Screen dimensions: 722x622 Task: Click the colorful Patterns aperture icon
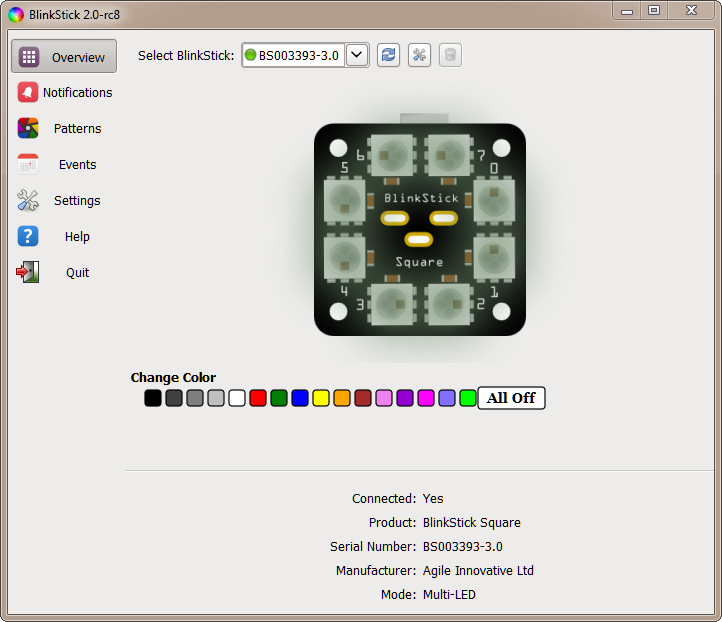[28, 128]
